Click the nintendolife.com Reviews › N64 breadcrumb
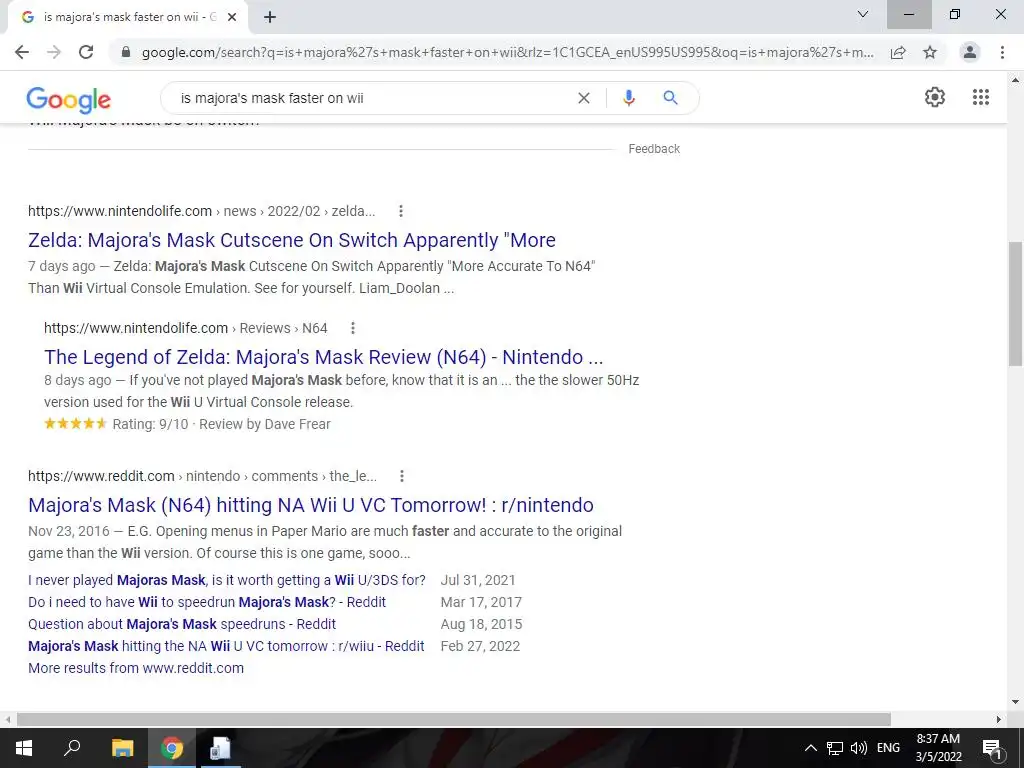This screenshot has width=1024, height=768. tap(185, 328)
